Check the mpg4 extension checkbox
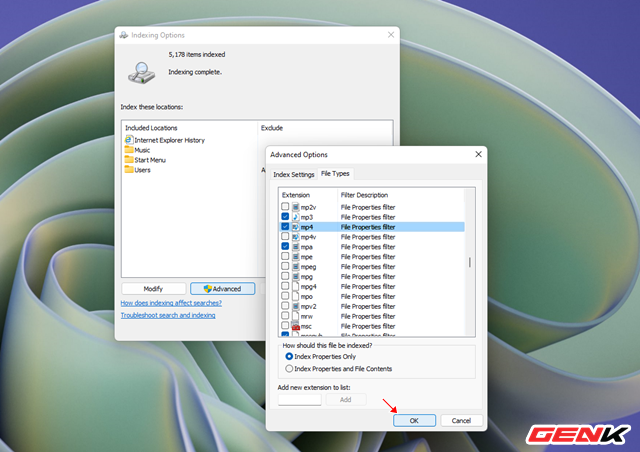Viewport: 640px width, 452px height. pyautogui.click(x=285, y=286)
